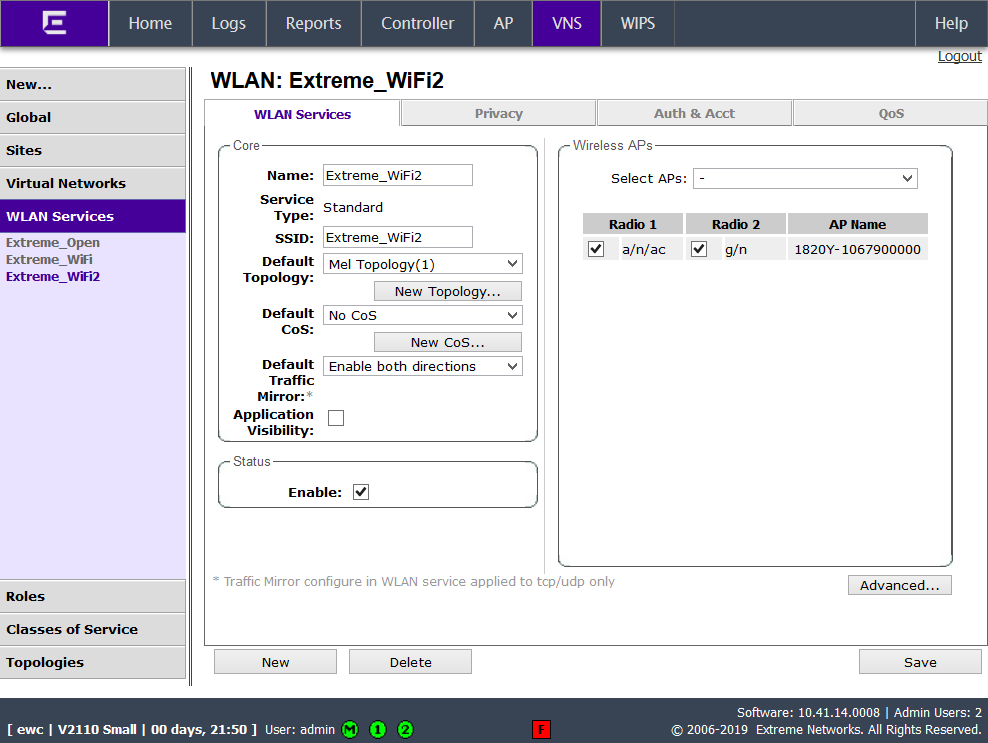This screenshot has width=988, height=743.
Task: Click the Delete button
Action: [x=410, y=662]
